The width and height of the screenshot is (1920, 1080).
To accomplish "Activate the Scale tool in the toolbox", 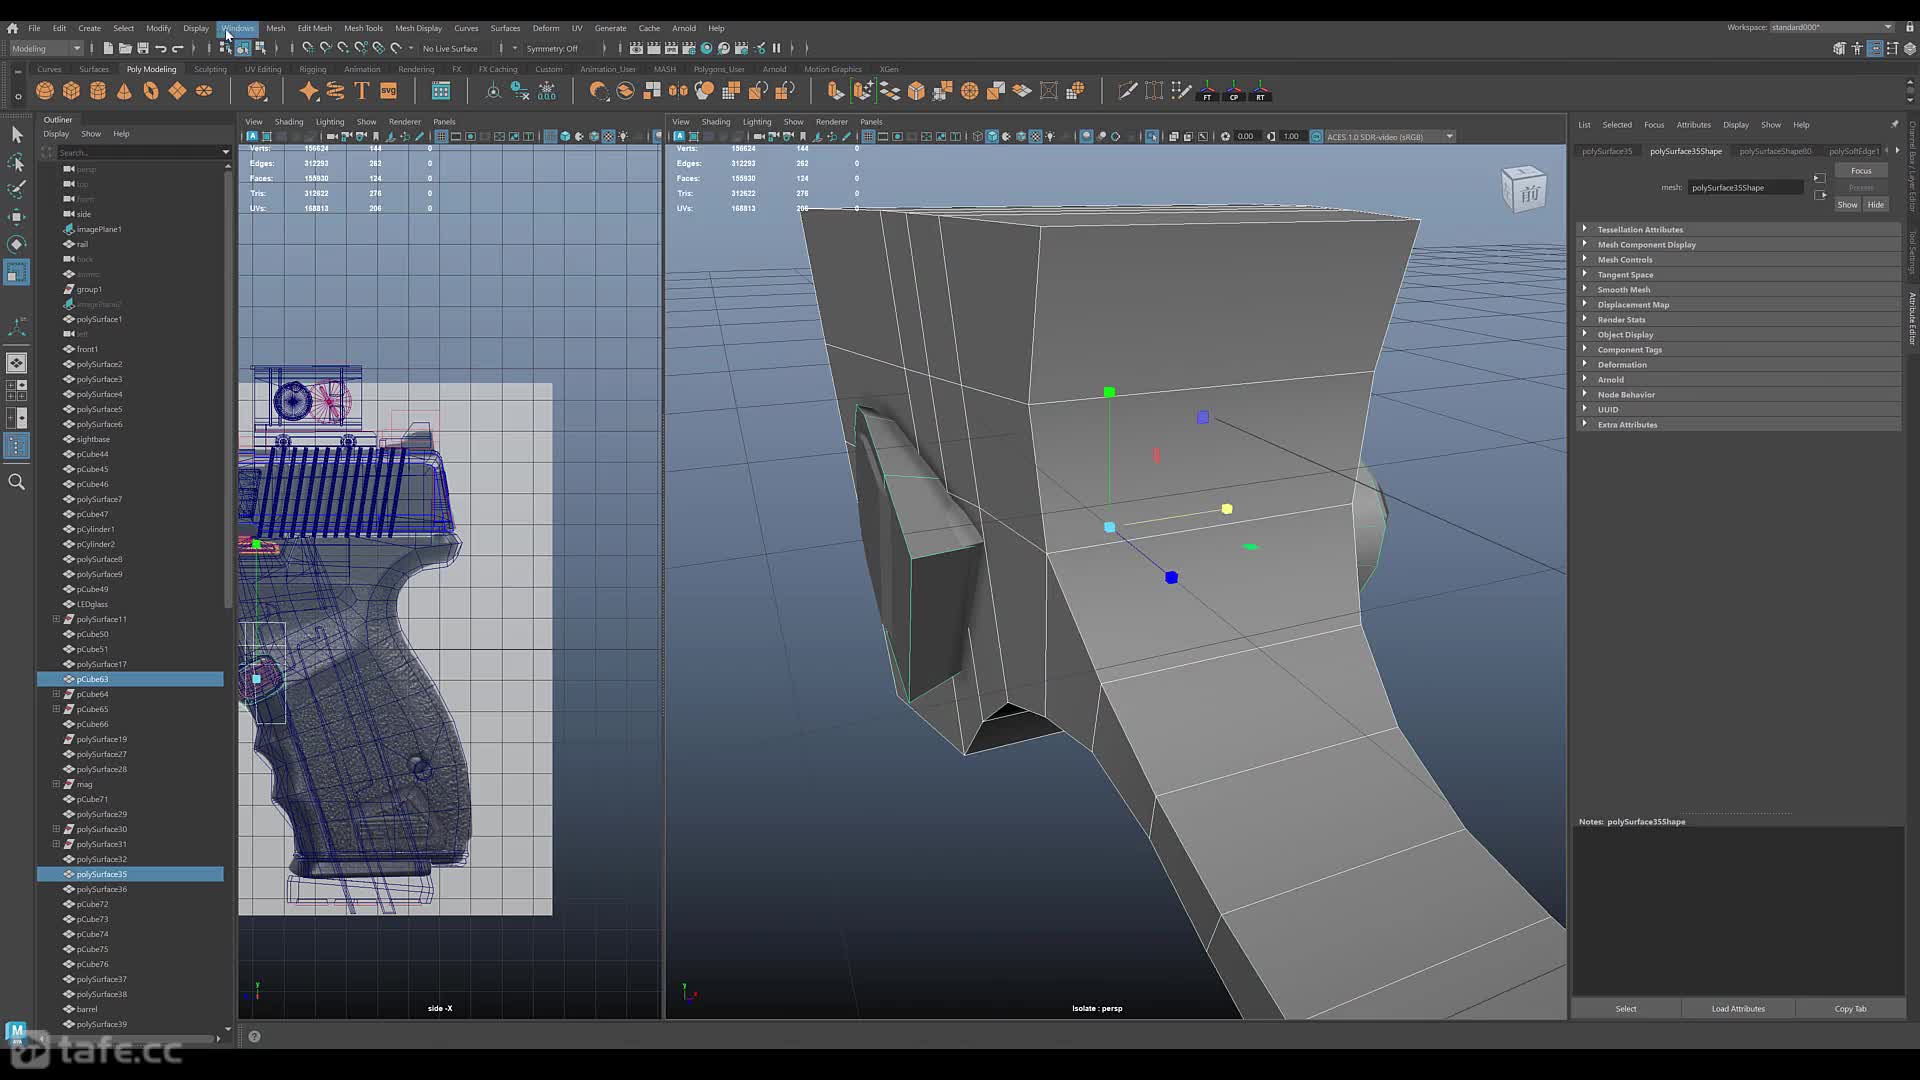I will 16,272.
